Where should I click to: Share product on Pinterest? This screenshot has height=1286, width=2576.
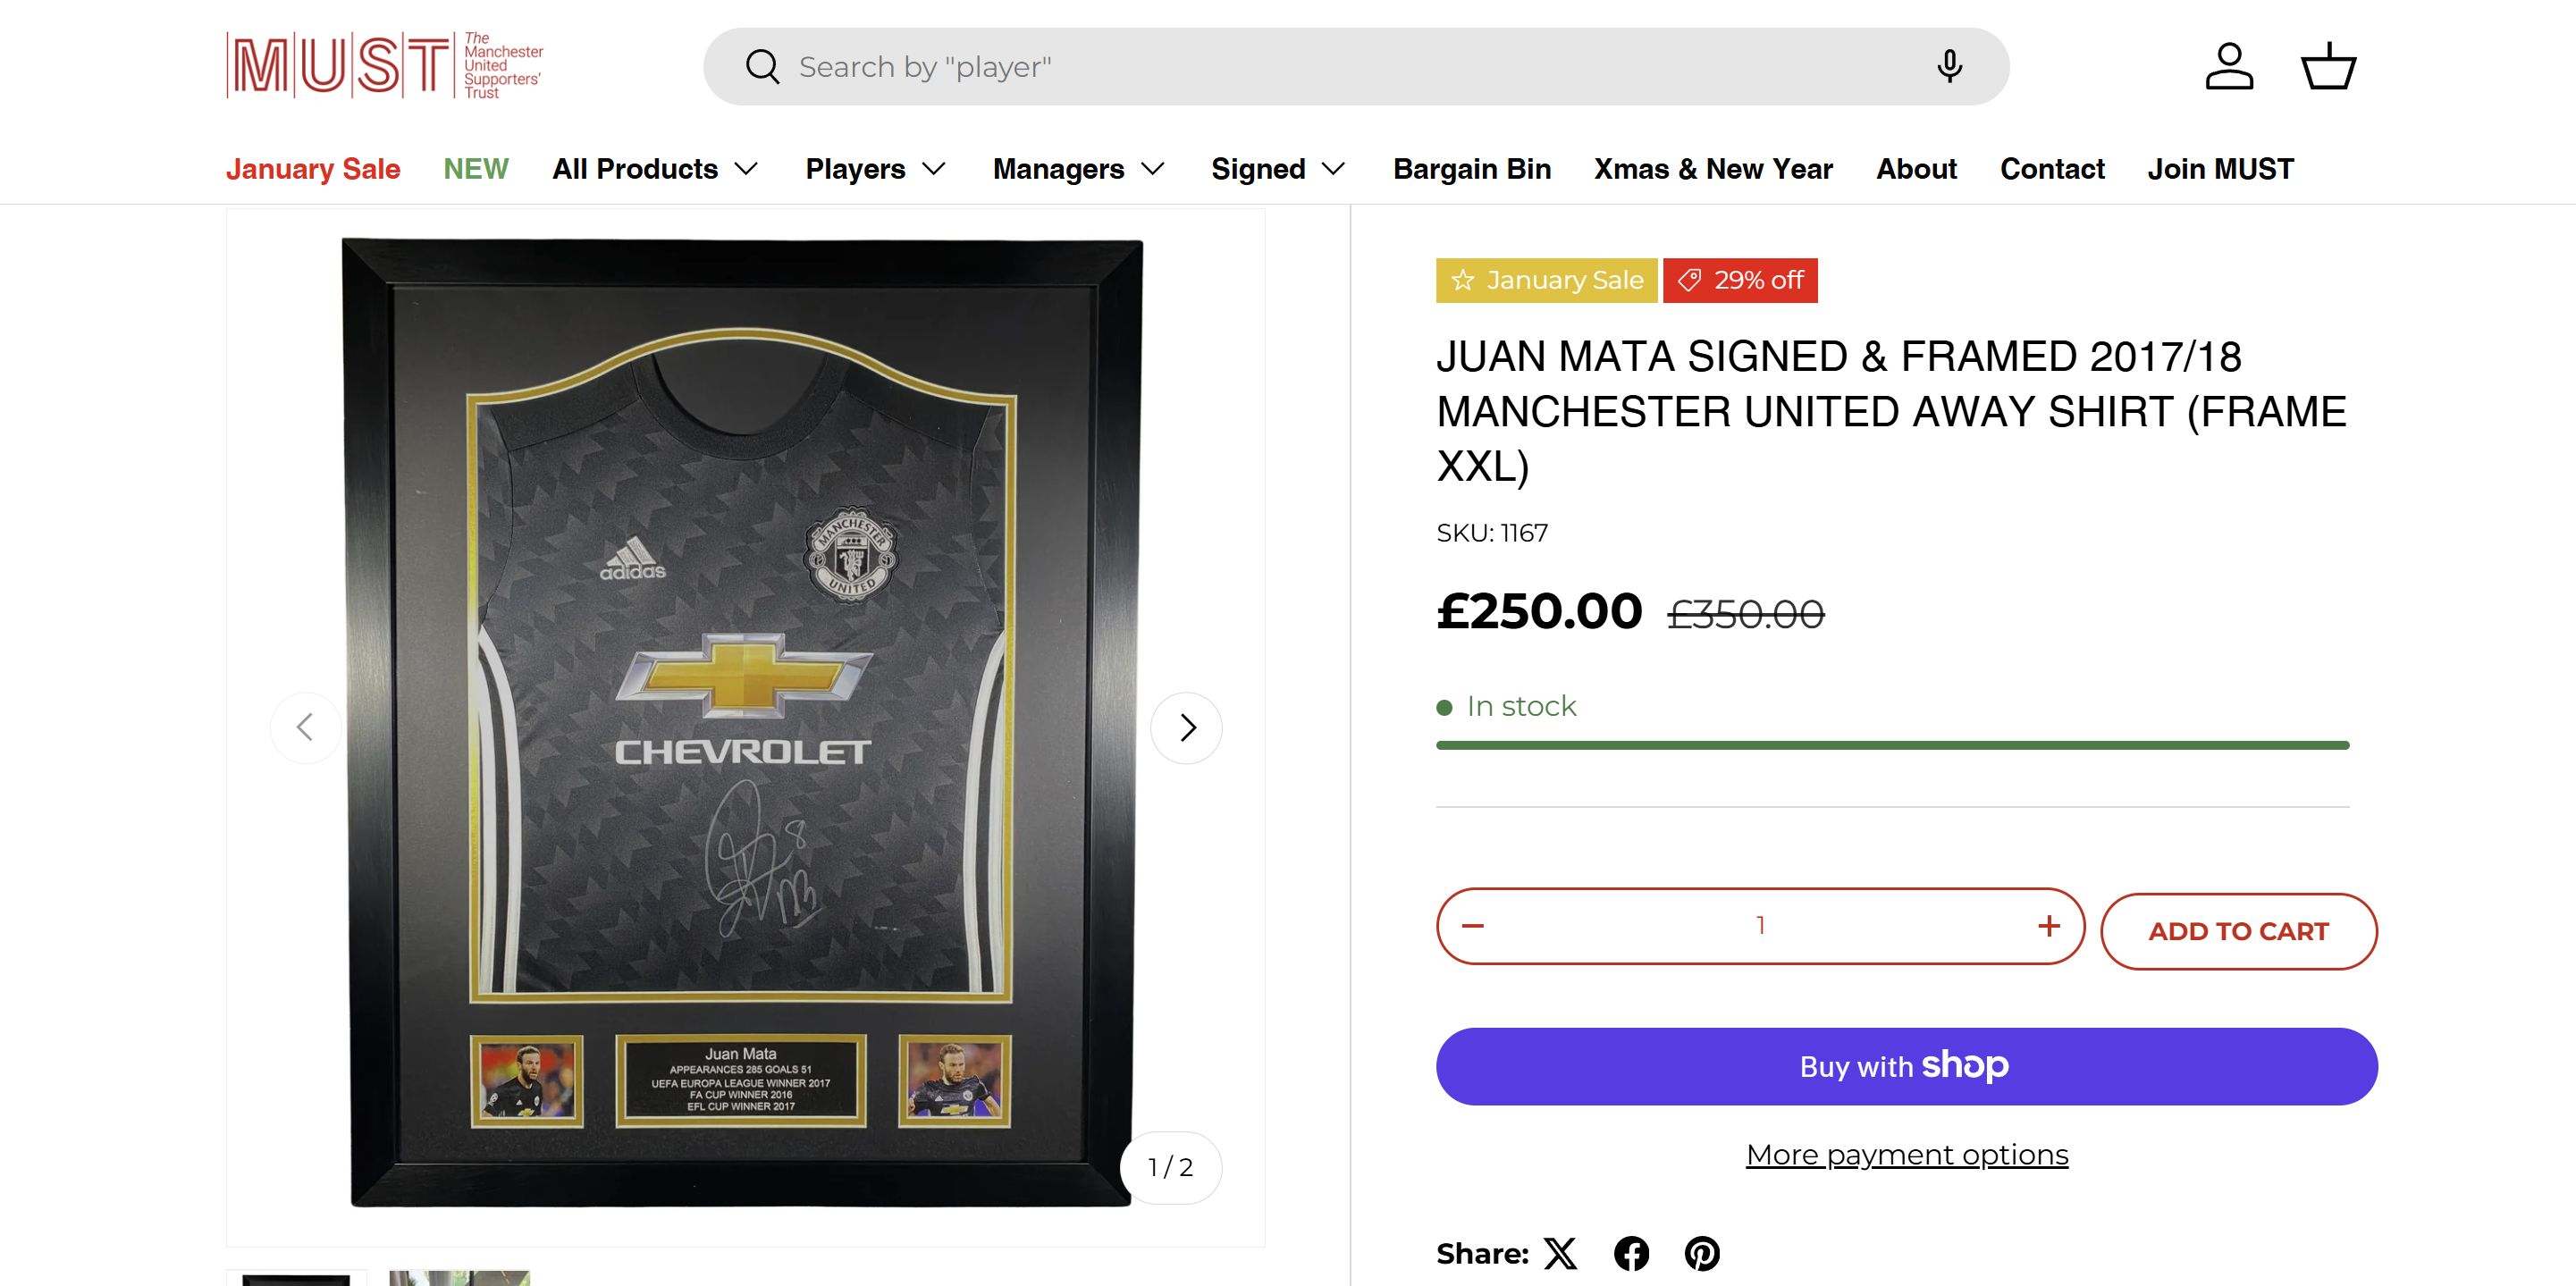coord(1702,1253)
